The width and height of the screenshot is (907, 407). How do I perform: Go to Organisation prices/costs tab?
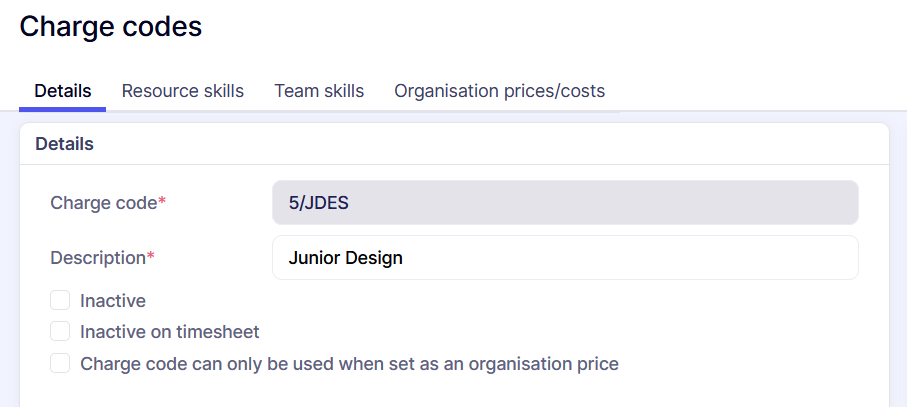click(499, 91)
